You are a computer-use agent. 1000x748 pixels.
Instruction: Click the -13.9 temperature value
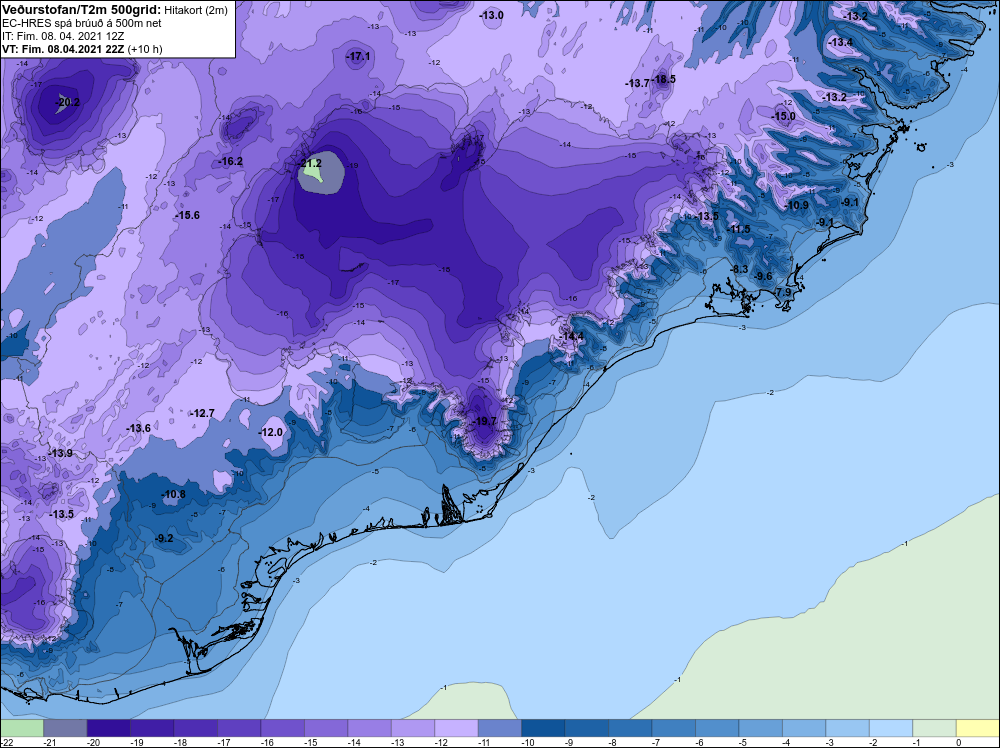[61, 453]
